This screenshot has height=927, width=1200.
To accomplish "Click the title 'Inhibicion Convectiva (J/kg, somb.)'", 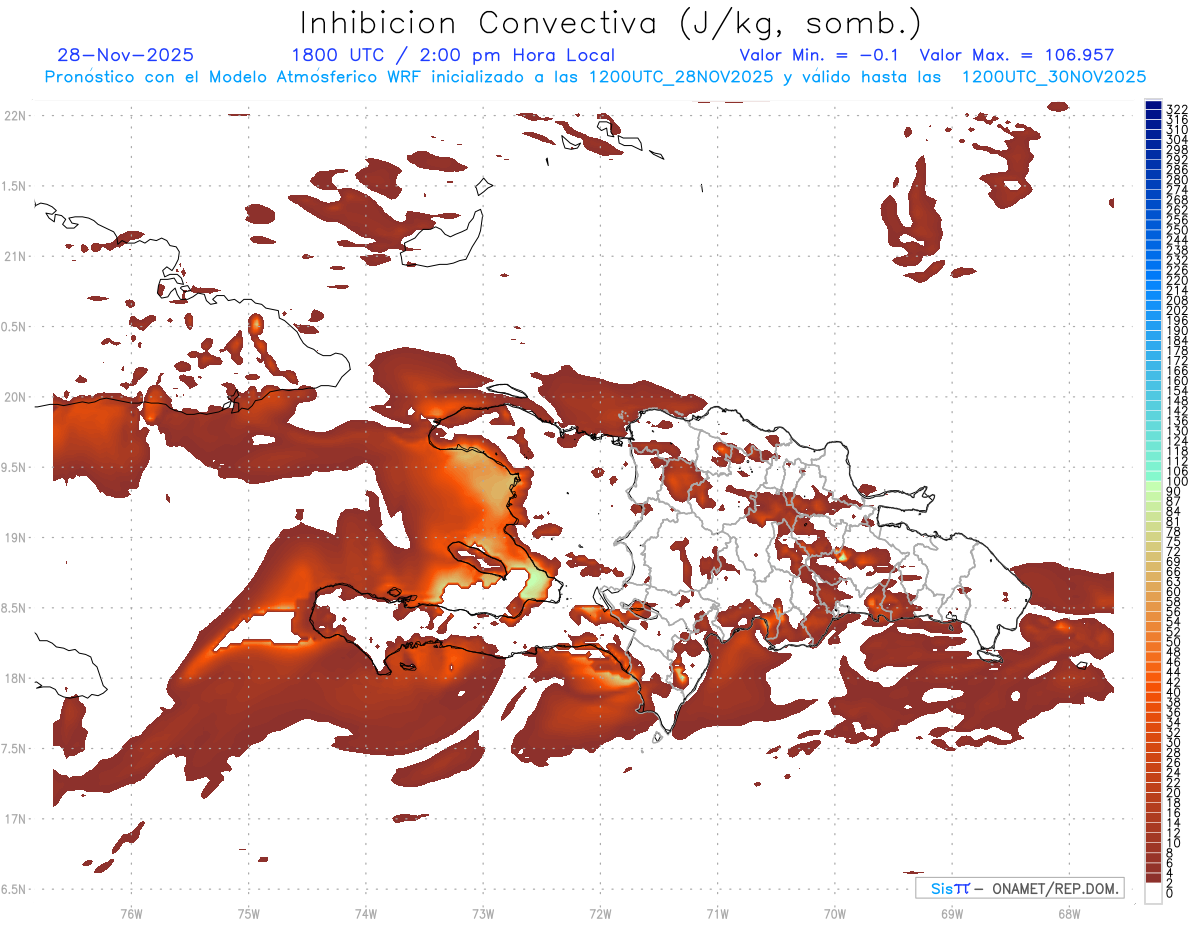I will pyautogui.click(x=611, y=23).
